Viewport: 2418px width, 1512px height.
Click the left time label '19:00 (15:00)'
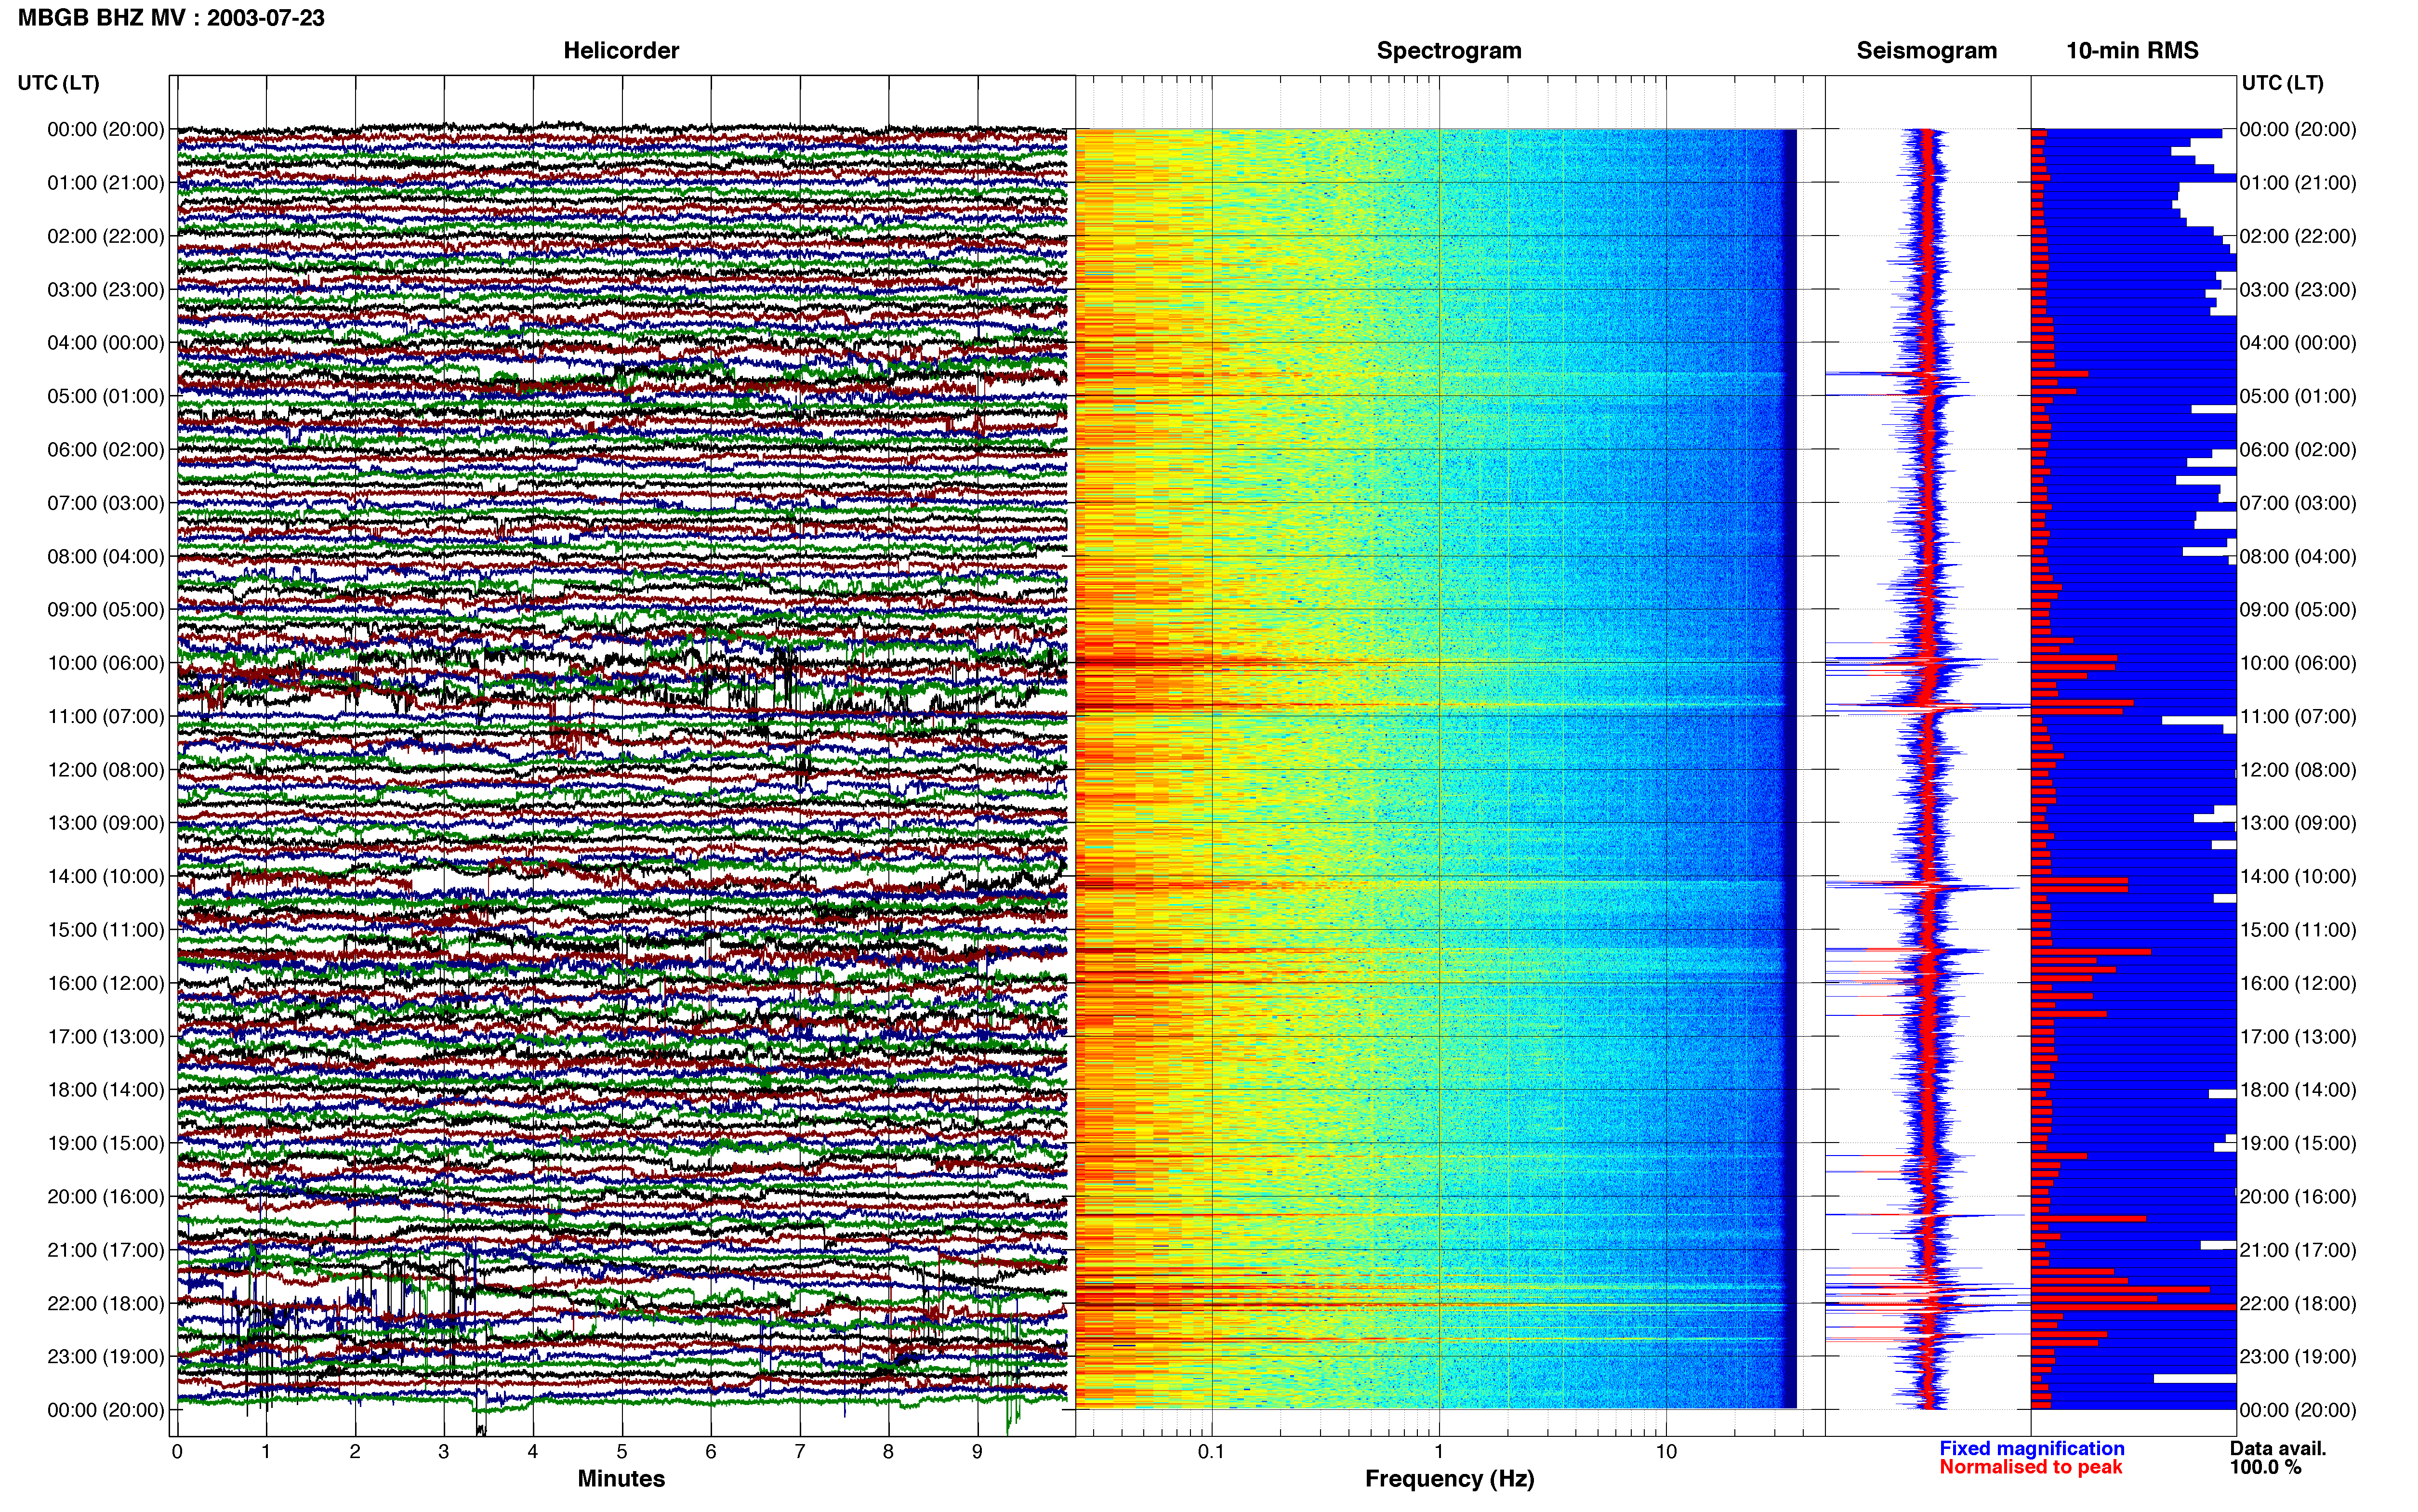pos(106,1143)
